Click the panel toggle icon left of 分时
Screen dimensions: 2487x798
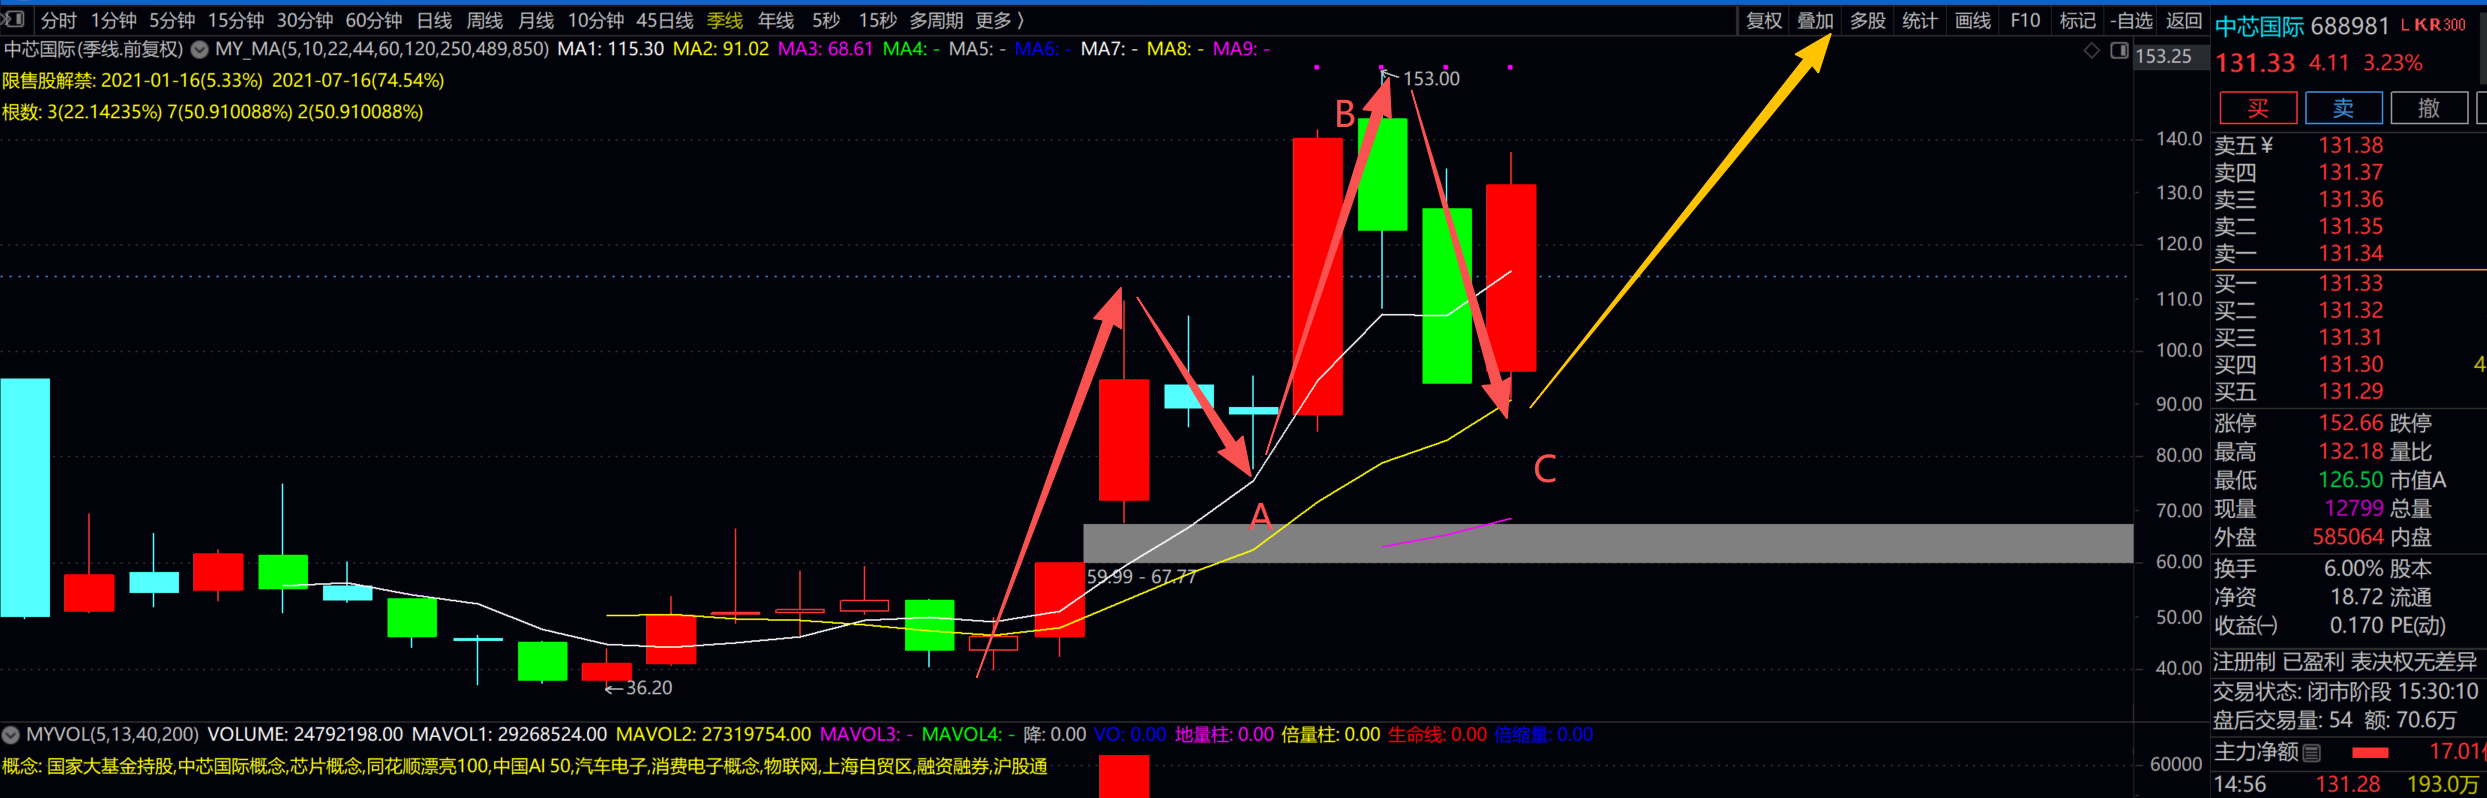[14, 19]
